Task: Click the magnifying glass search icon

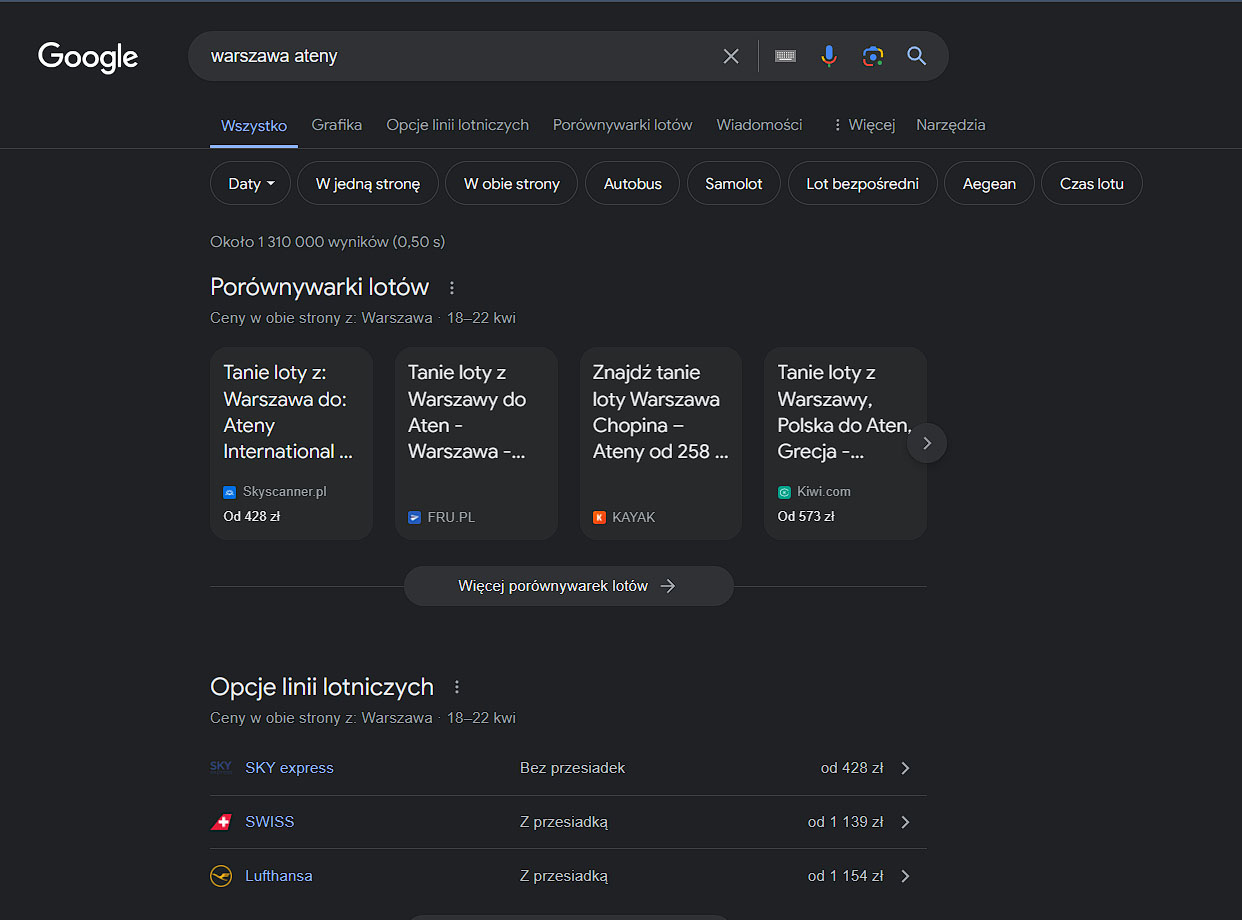Action: click(917, 56)
